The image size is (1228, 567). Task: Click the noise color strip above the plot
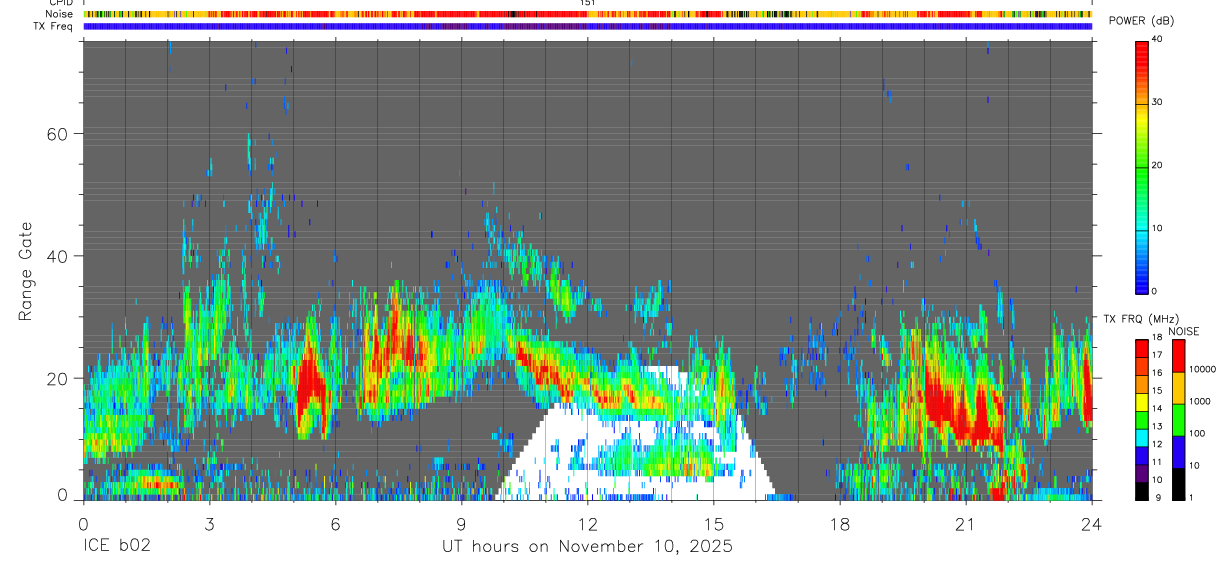[x=587, y=14]
